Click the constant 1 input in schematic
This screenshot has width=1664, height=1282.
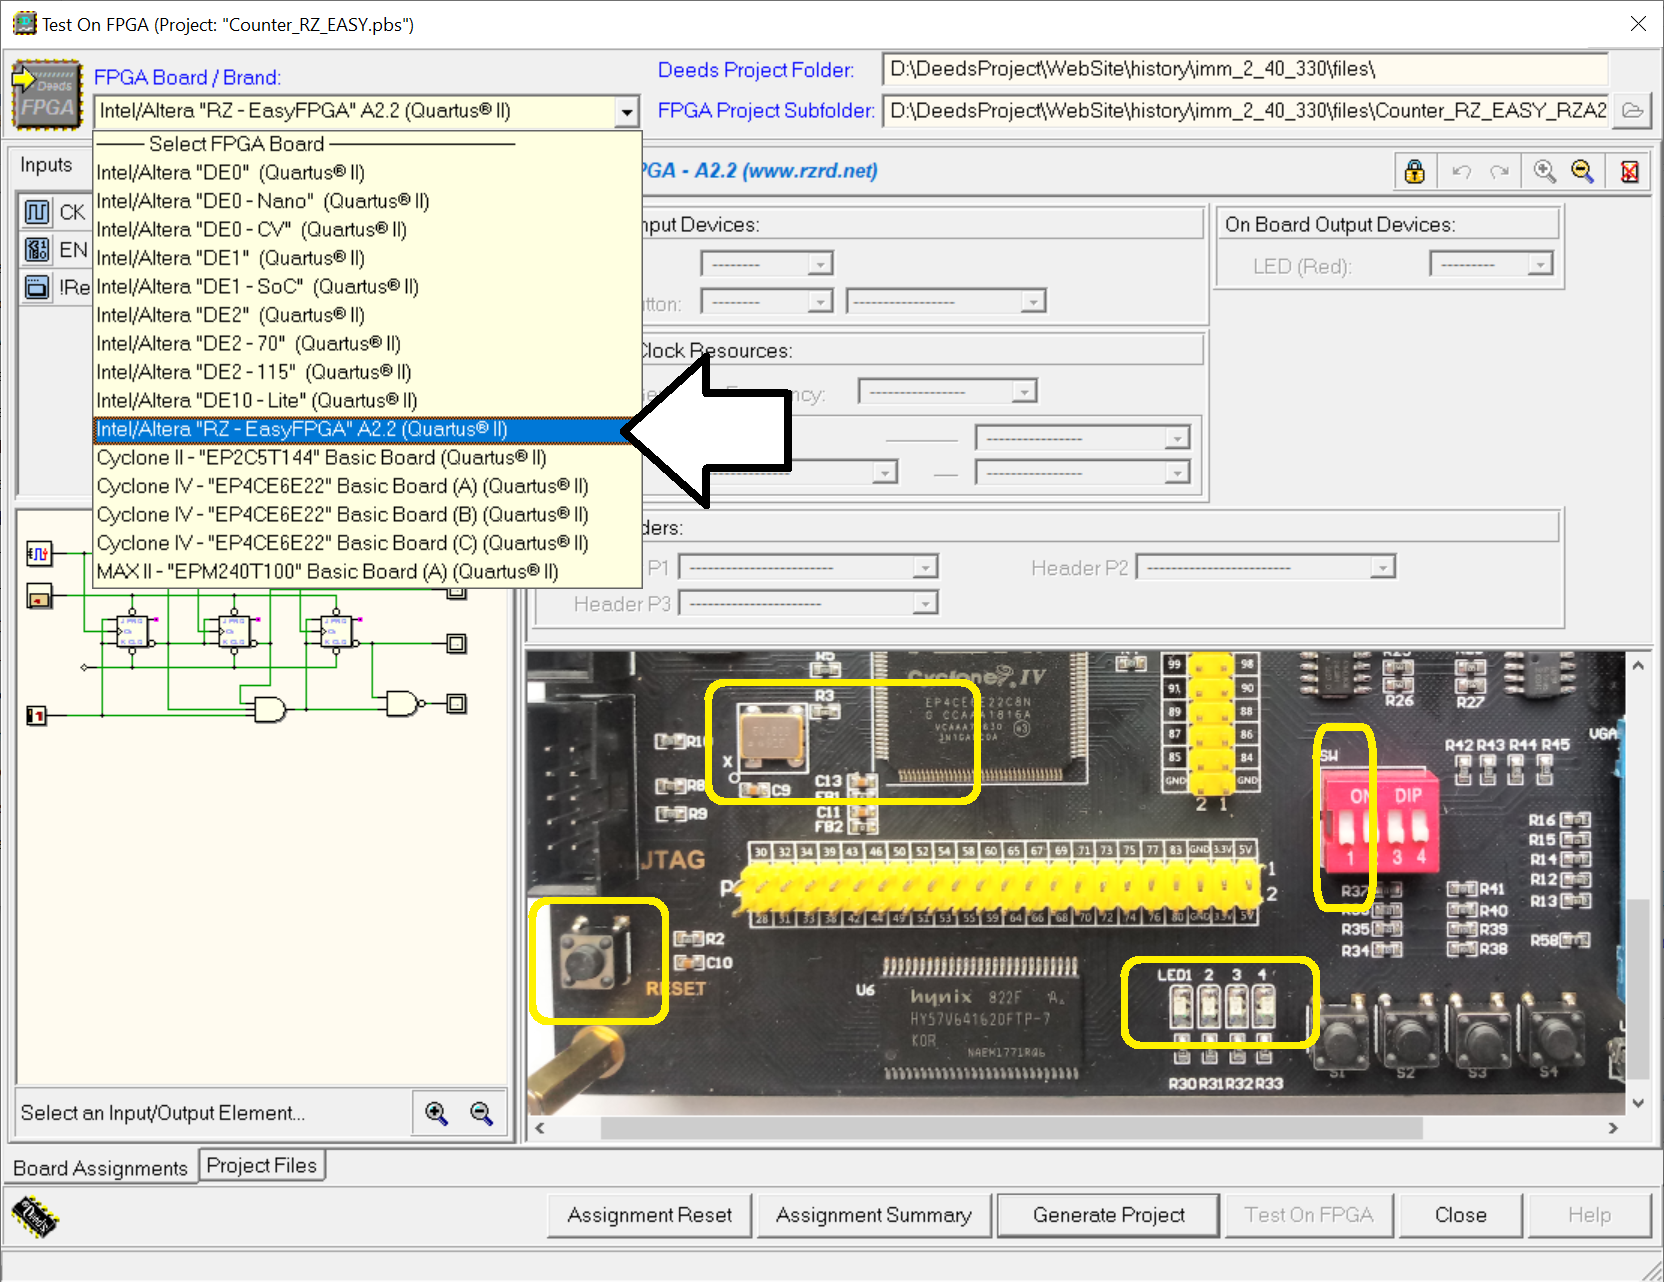click(x=36, y=715)
